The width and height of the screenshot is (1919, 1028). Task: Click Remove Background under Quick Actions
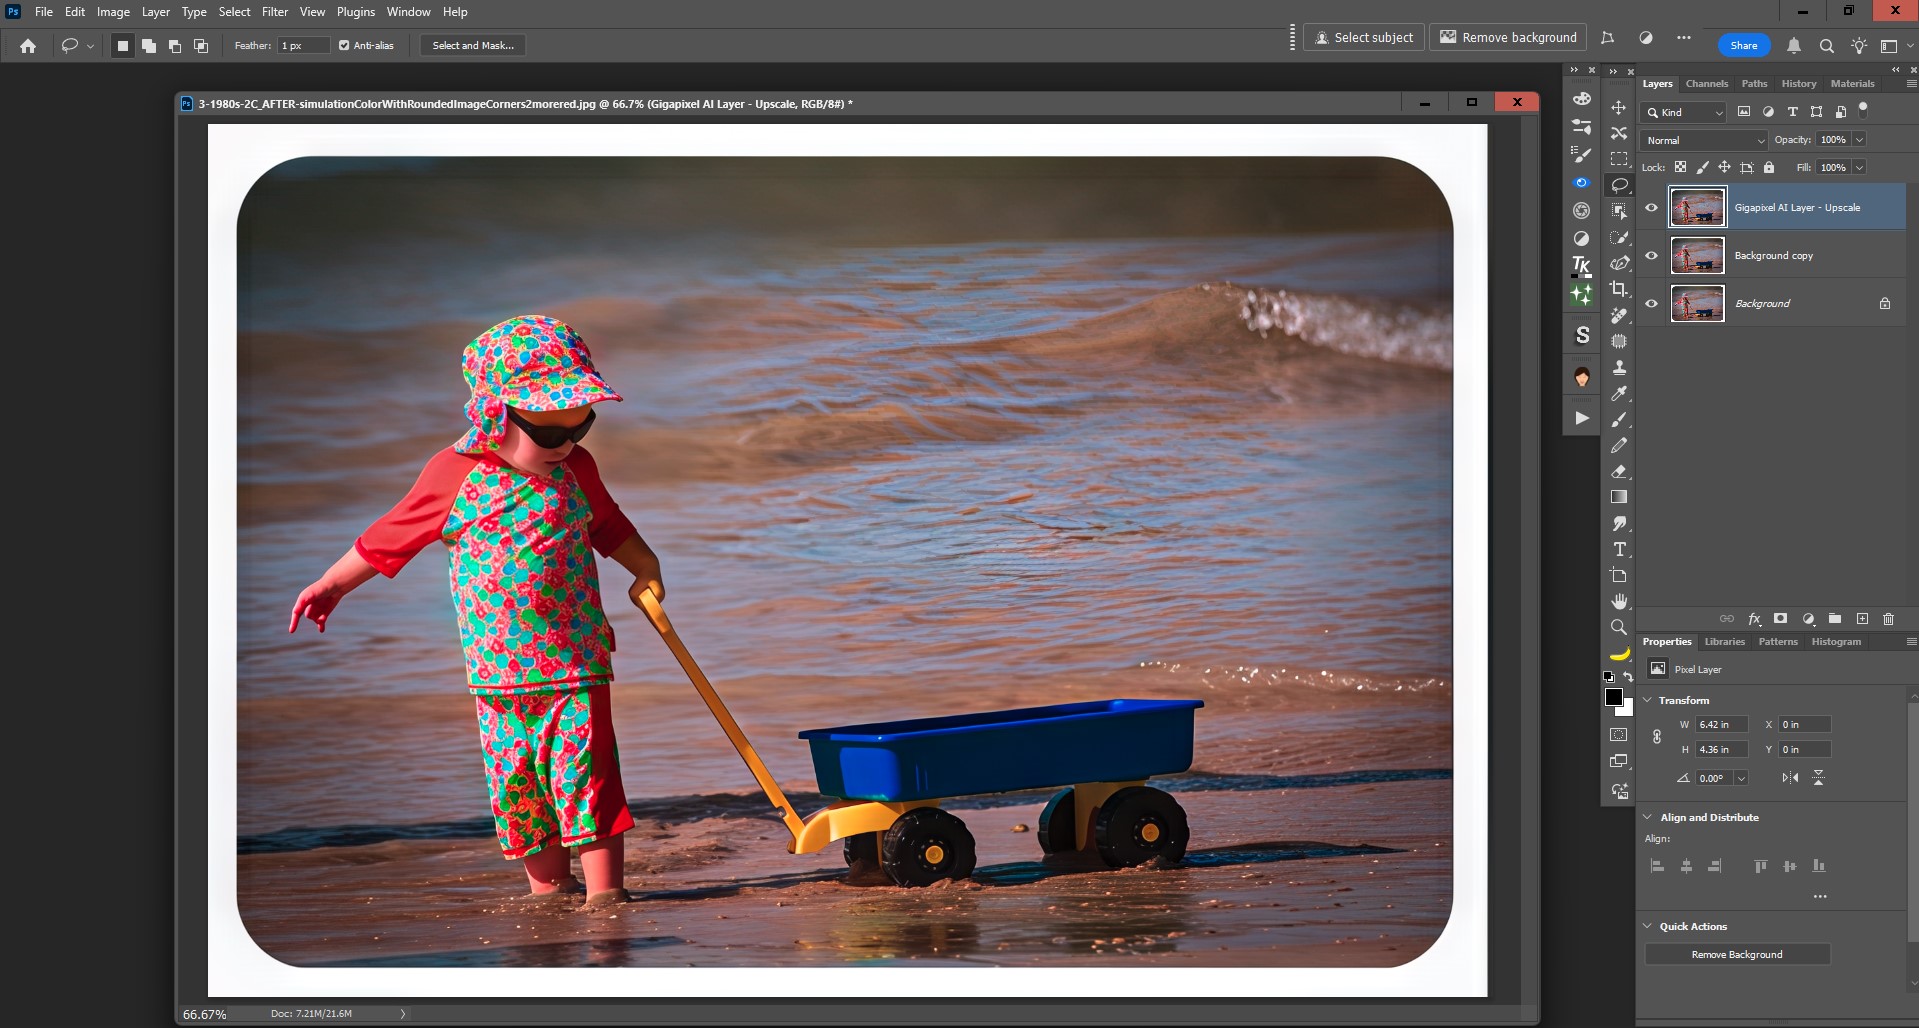[1737, 954]
